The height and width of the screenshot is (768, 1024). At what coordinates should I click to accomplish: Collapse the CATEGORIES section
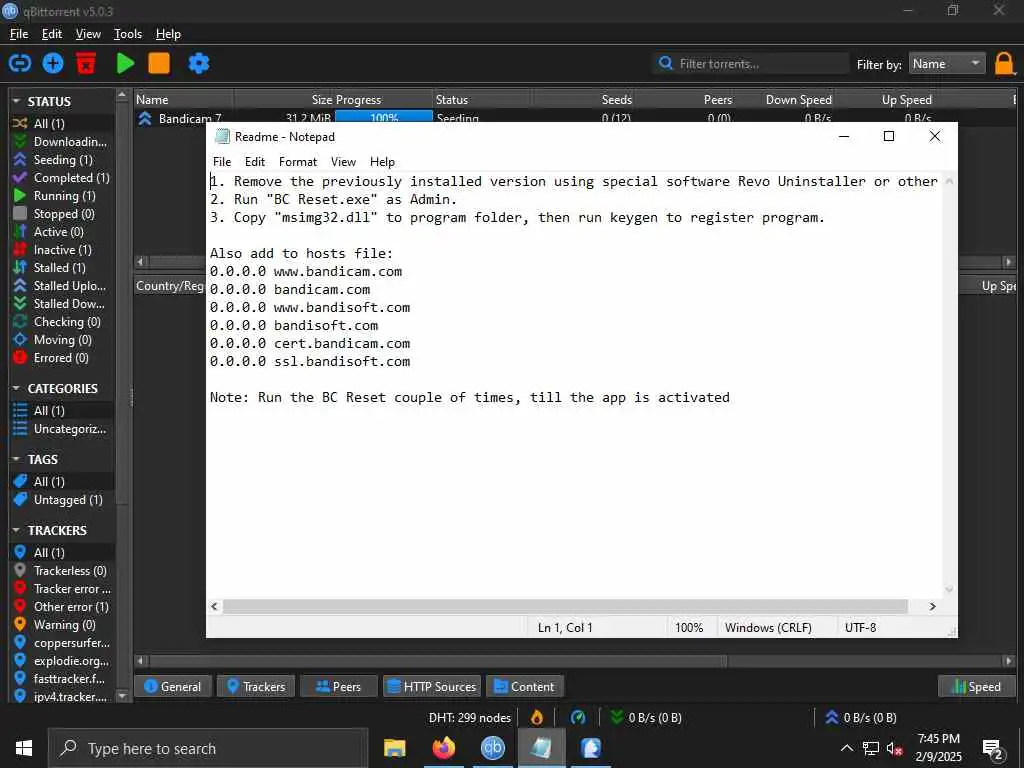(16, 389)
